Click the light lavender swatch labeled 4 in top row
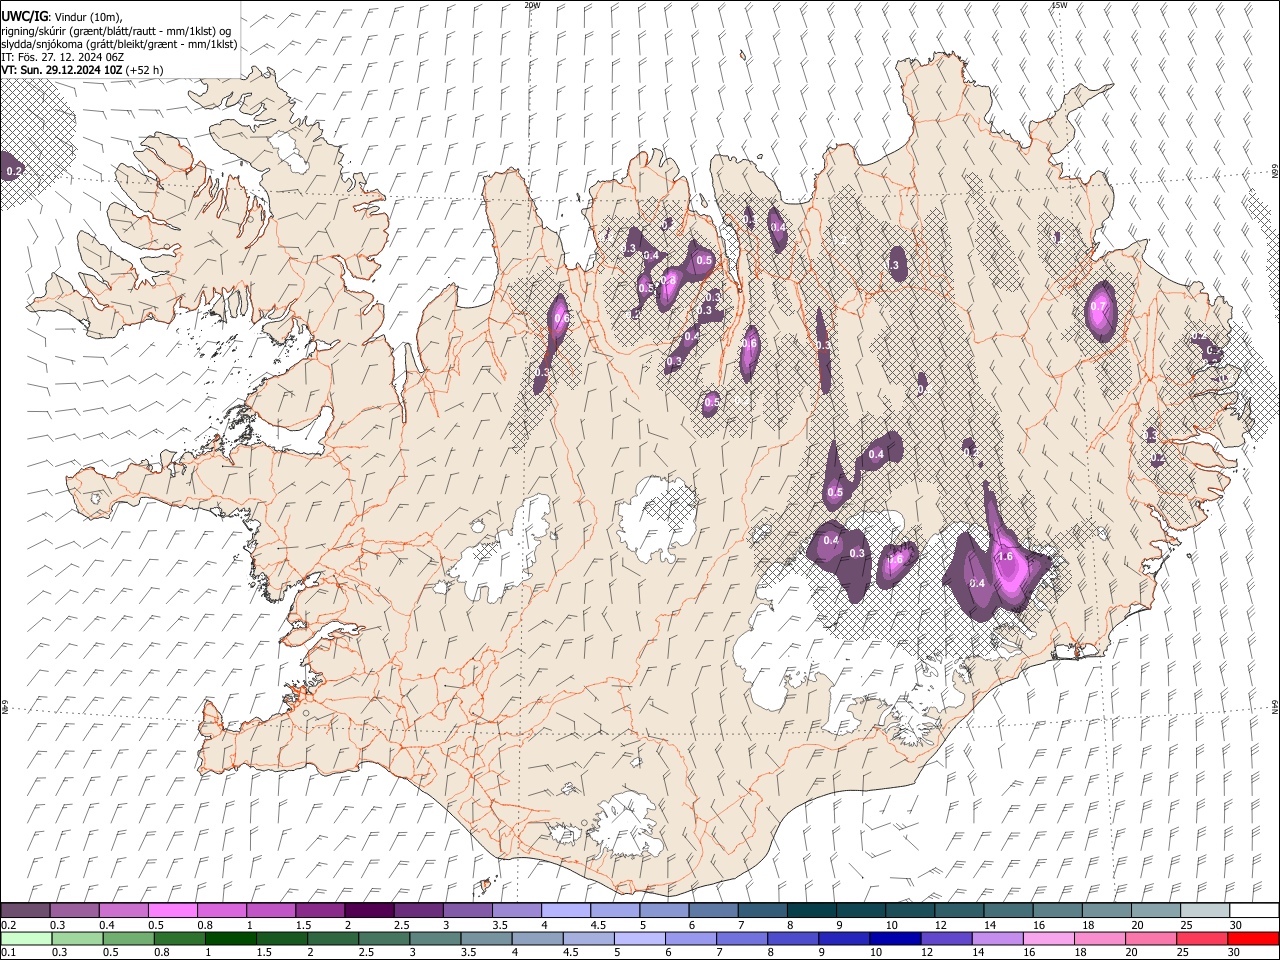Image resolution: width=1280 pixels, height=960 pixels. (x=565, y=911)
